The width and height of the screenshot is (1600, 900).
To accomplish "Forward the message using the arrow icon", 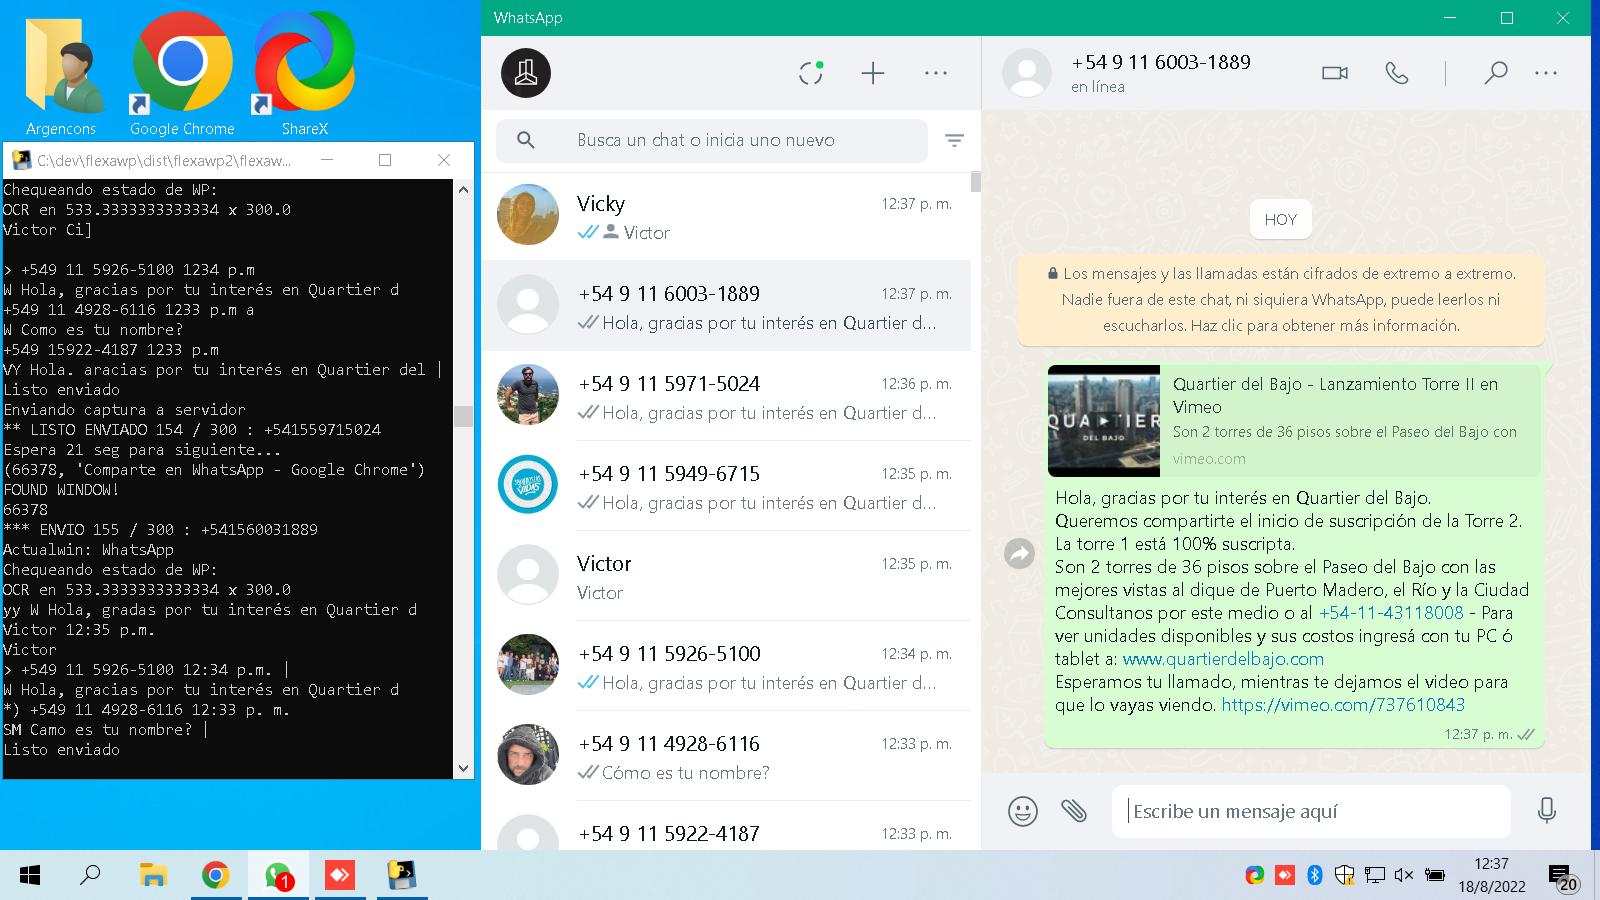I will click(x=1019, y=554).
